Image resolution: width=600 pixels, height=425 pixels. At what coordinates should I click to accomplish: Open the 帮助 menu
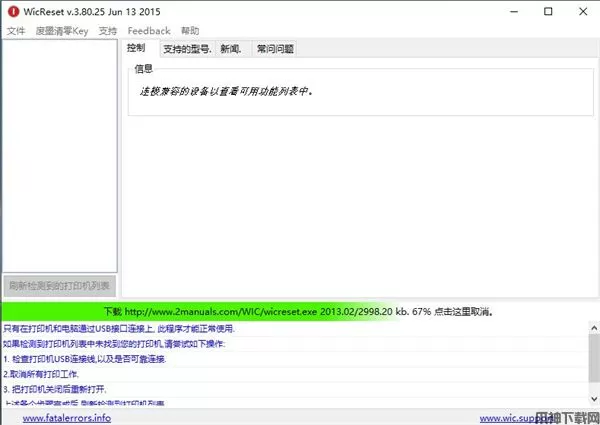pos(190,31)
